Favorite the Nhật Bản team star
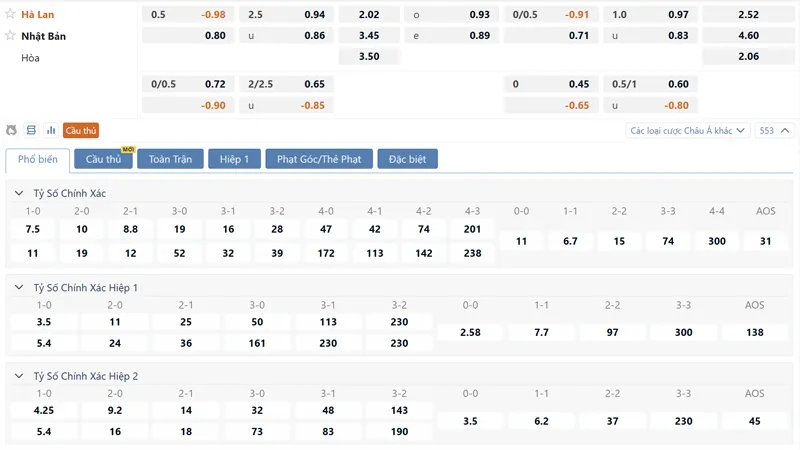Screen dimensions: 800x450 10,35
